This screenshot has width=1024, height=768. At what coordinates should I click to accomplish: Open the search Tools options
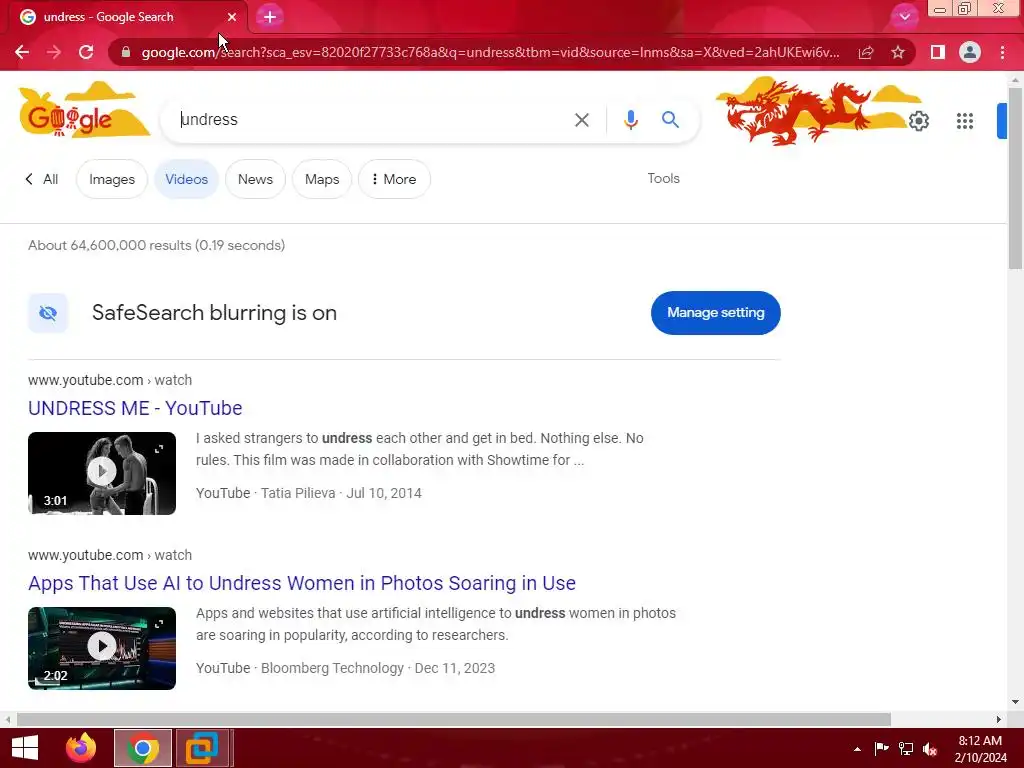pos(664,178)
